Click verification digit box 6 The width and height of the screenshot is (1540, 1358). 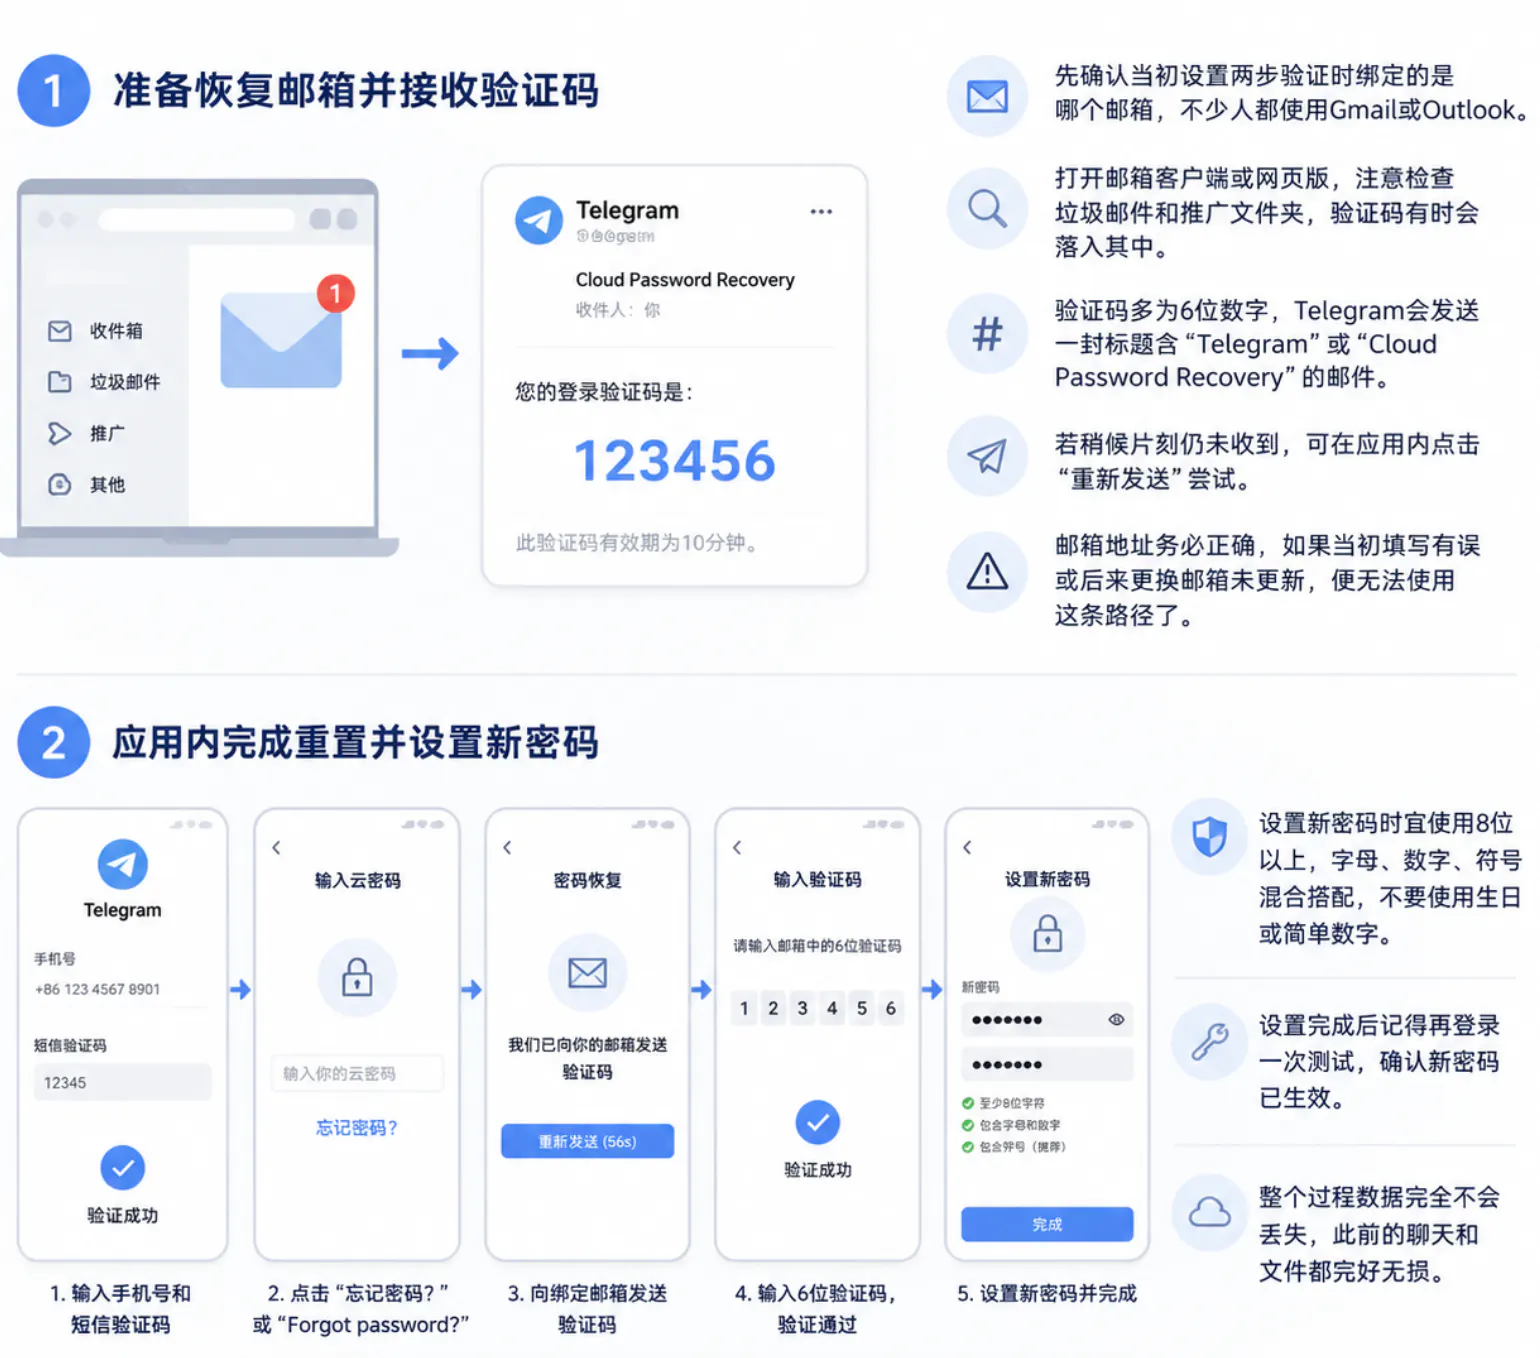pos(891,1008)
